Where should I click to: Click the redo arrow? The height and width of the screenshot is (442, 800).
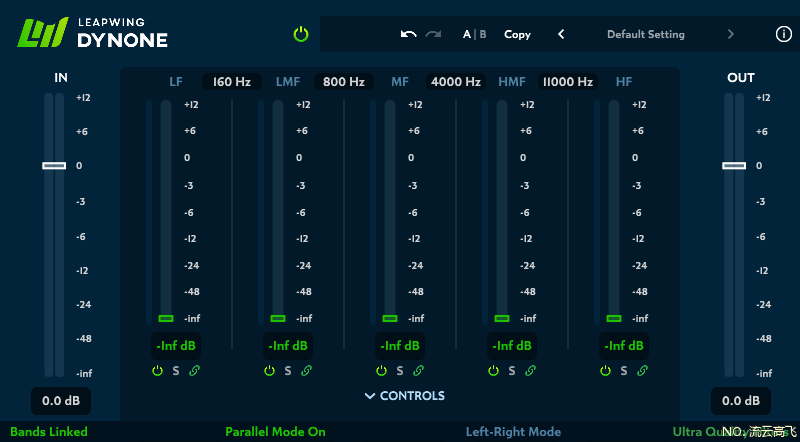tap(433, 34)
